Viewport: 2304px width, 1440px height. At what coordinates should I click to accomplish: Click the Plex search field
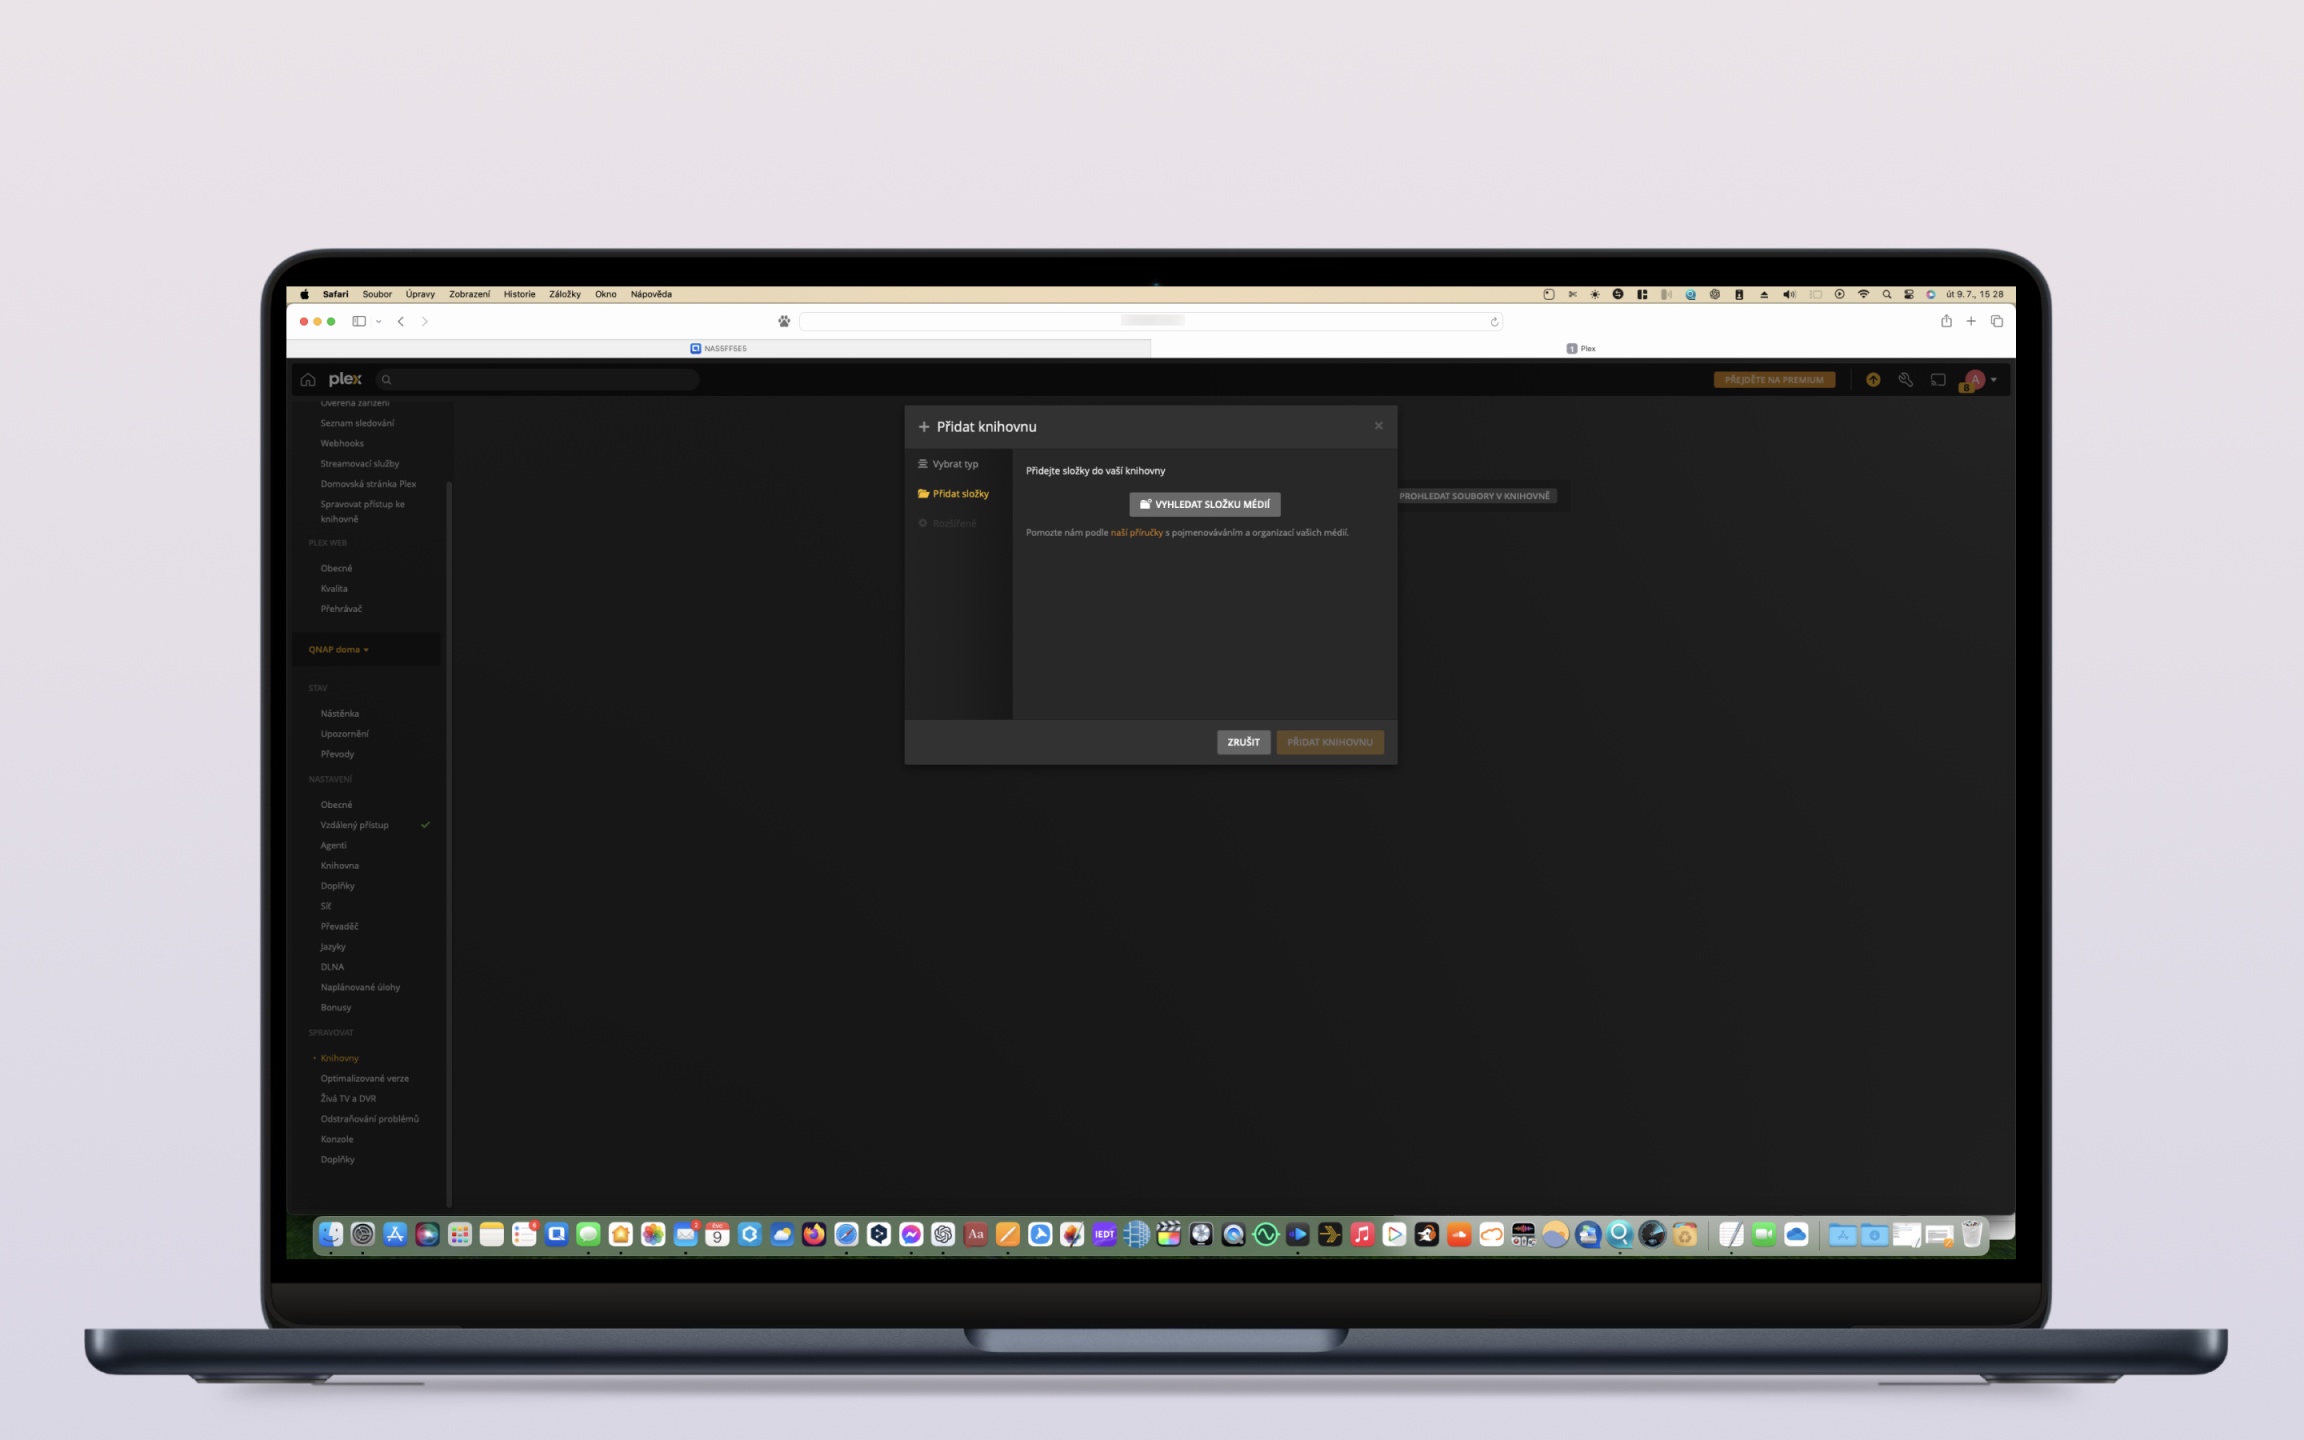[540, 380]
